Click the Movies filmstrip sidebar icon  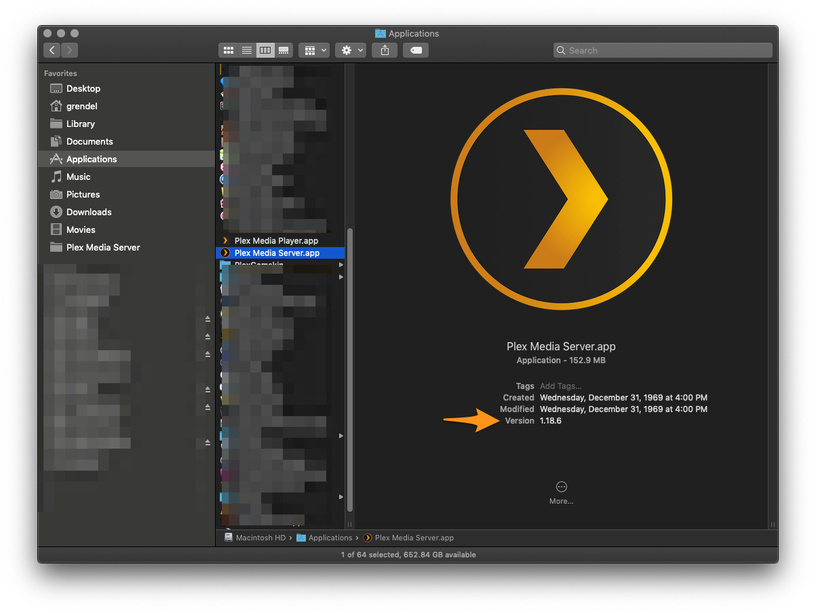click(56, 230)
